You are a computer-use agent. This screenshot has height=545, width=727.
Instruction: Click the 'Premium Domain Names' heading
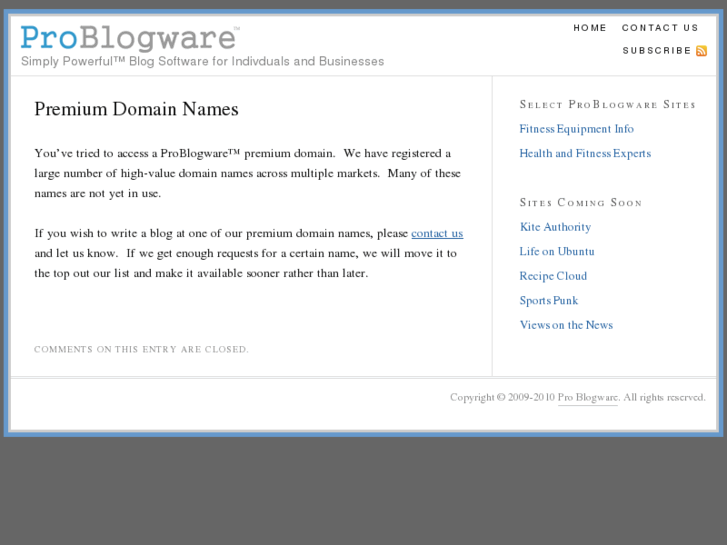pyautogui.click(x=136, y=109)
